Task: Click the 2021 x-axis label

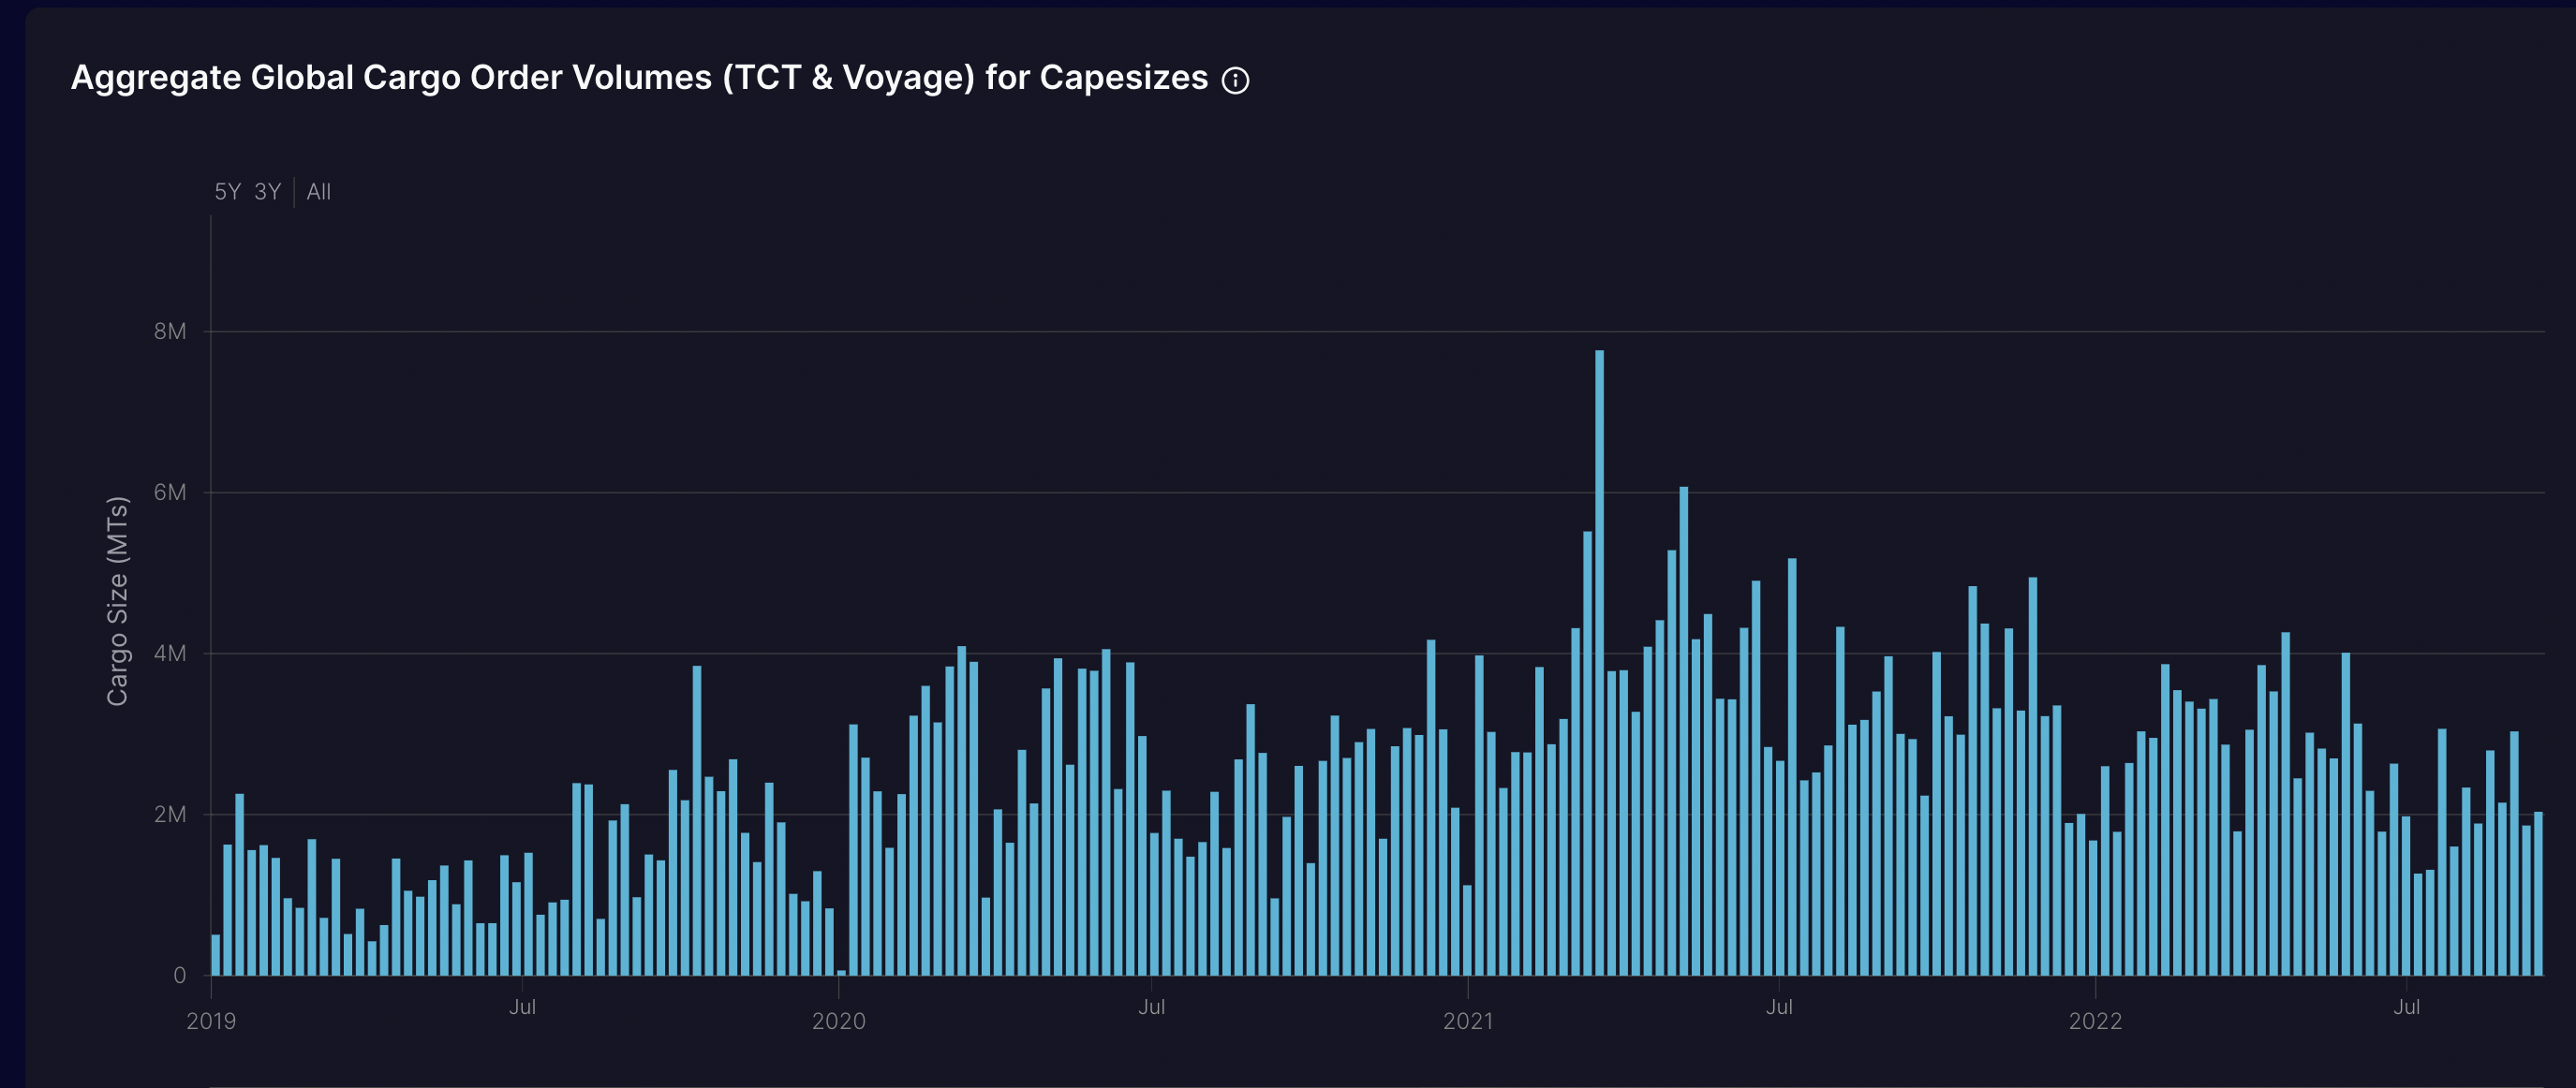Action: point(1467,1021)
